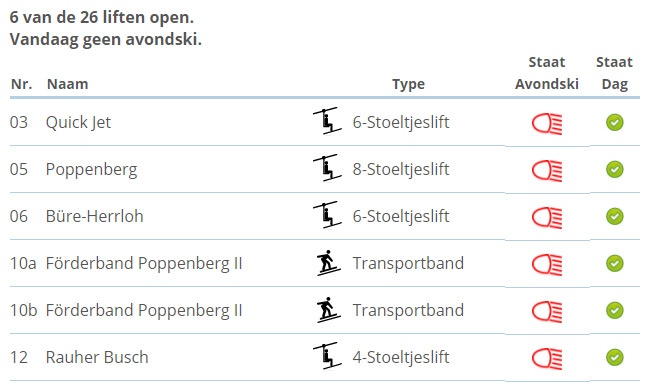Click green day-status checkmark for Poppenberg
Screen dimensions: 657x384
click(x=614, y=169)
